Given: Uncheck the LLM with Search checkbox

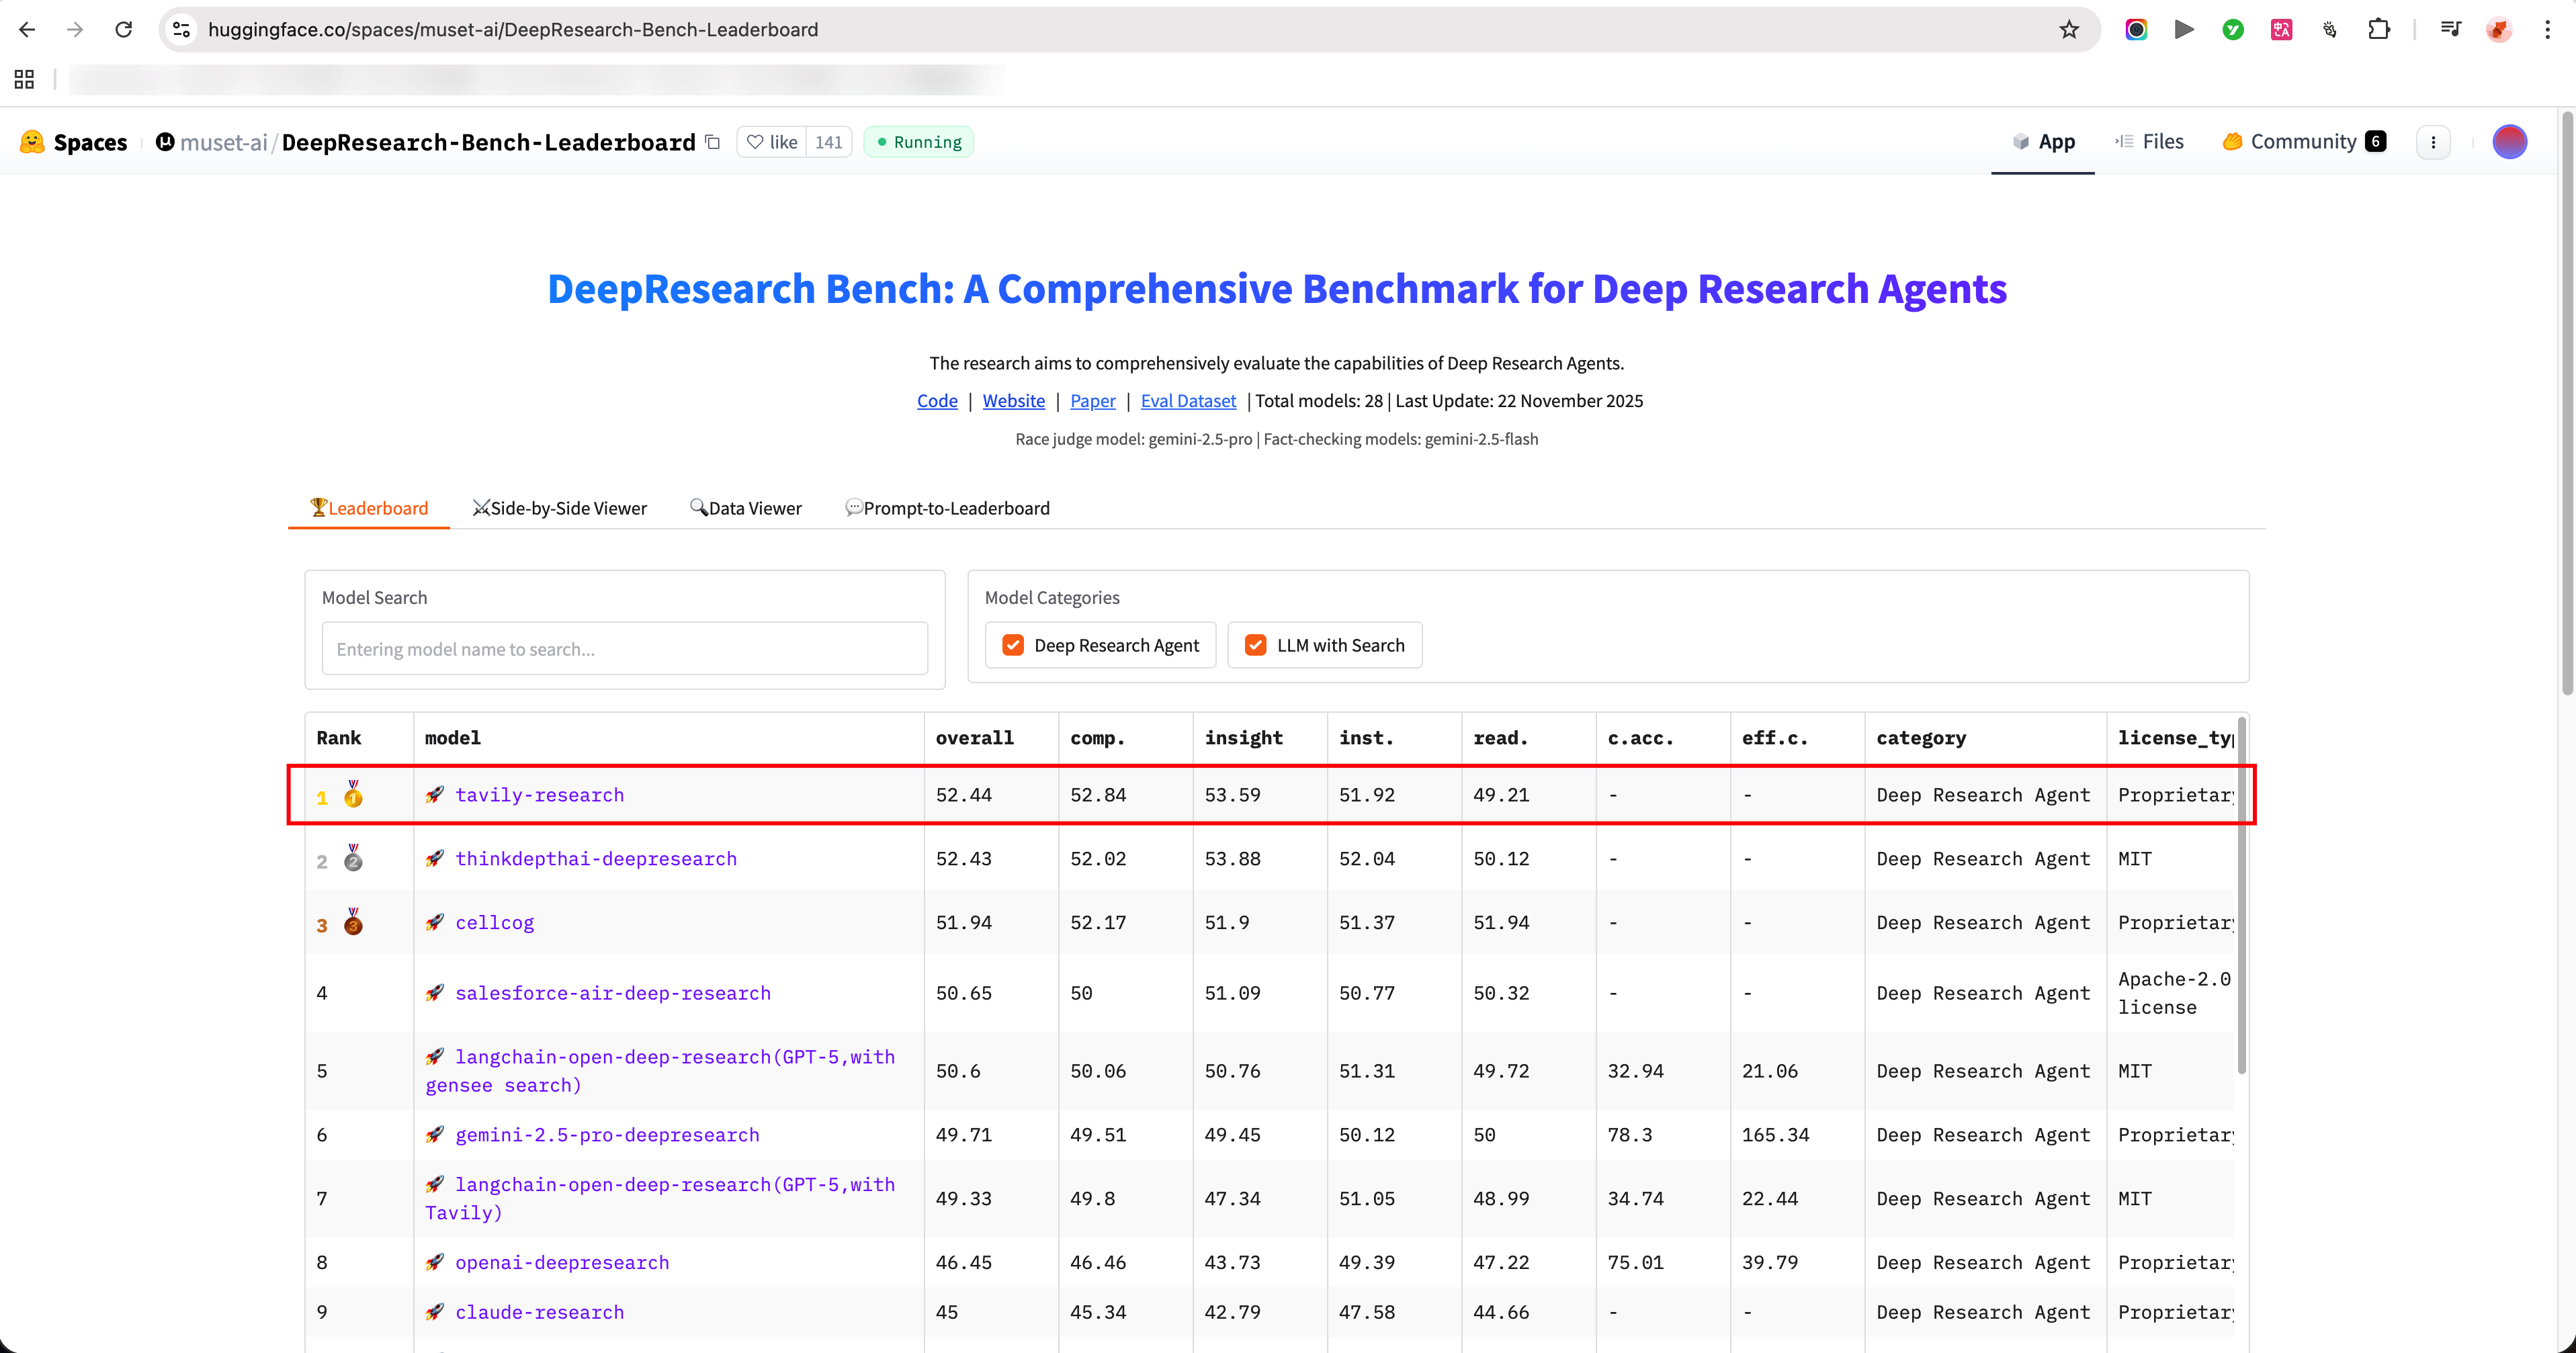Looking at the screenshot, I should pos(1256,645).
